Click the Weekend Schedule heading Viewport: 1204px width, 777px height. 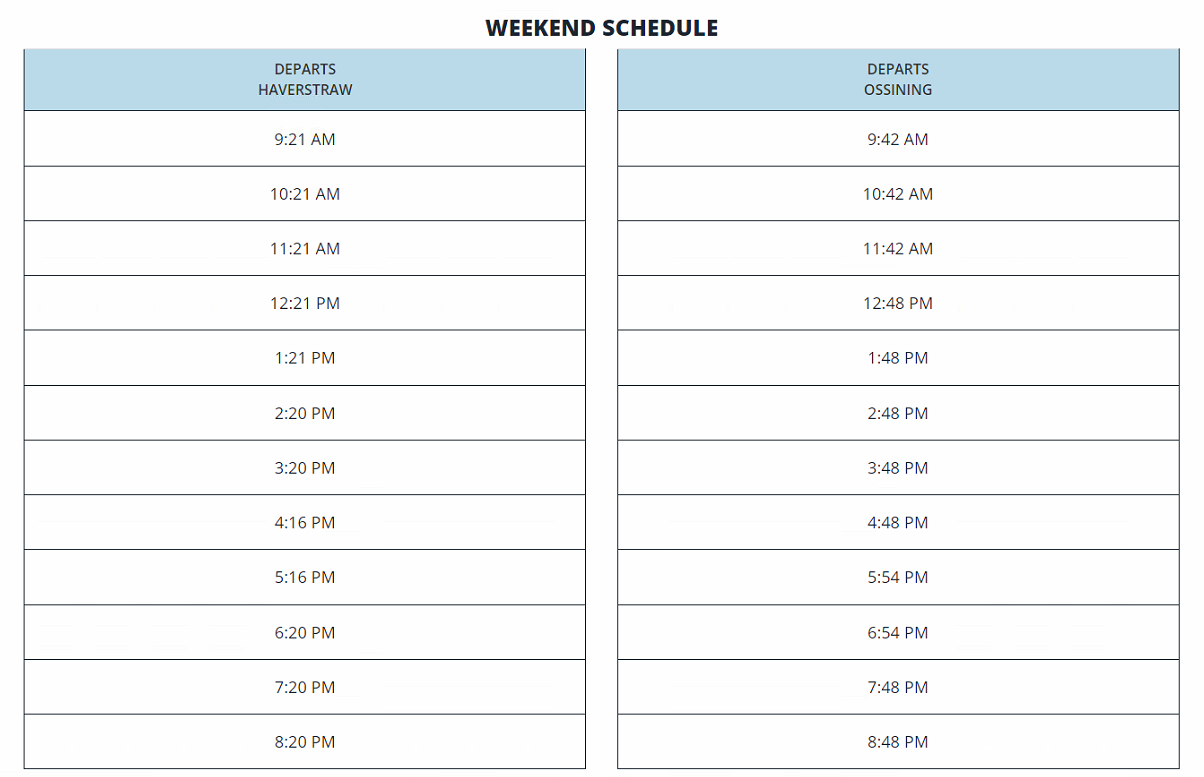click(602, 28)
